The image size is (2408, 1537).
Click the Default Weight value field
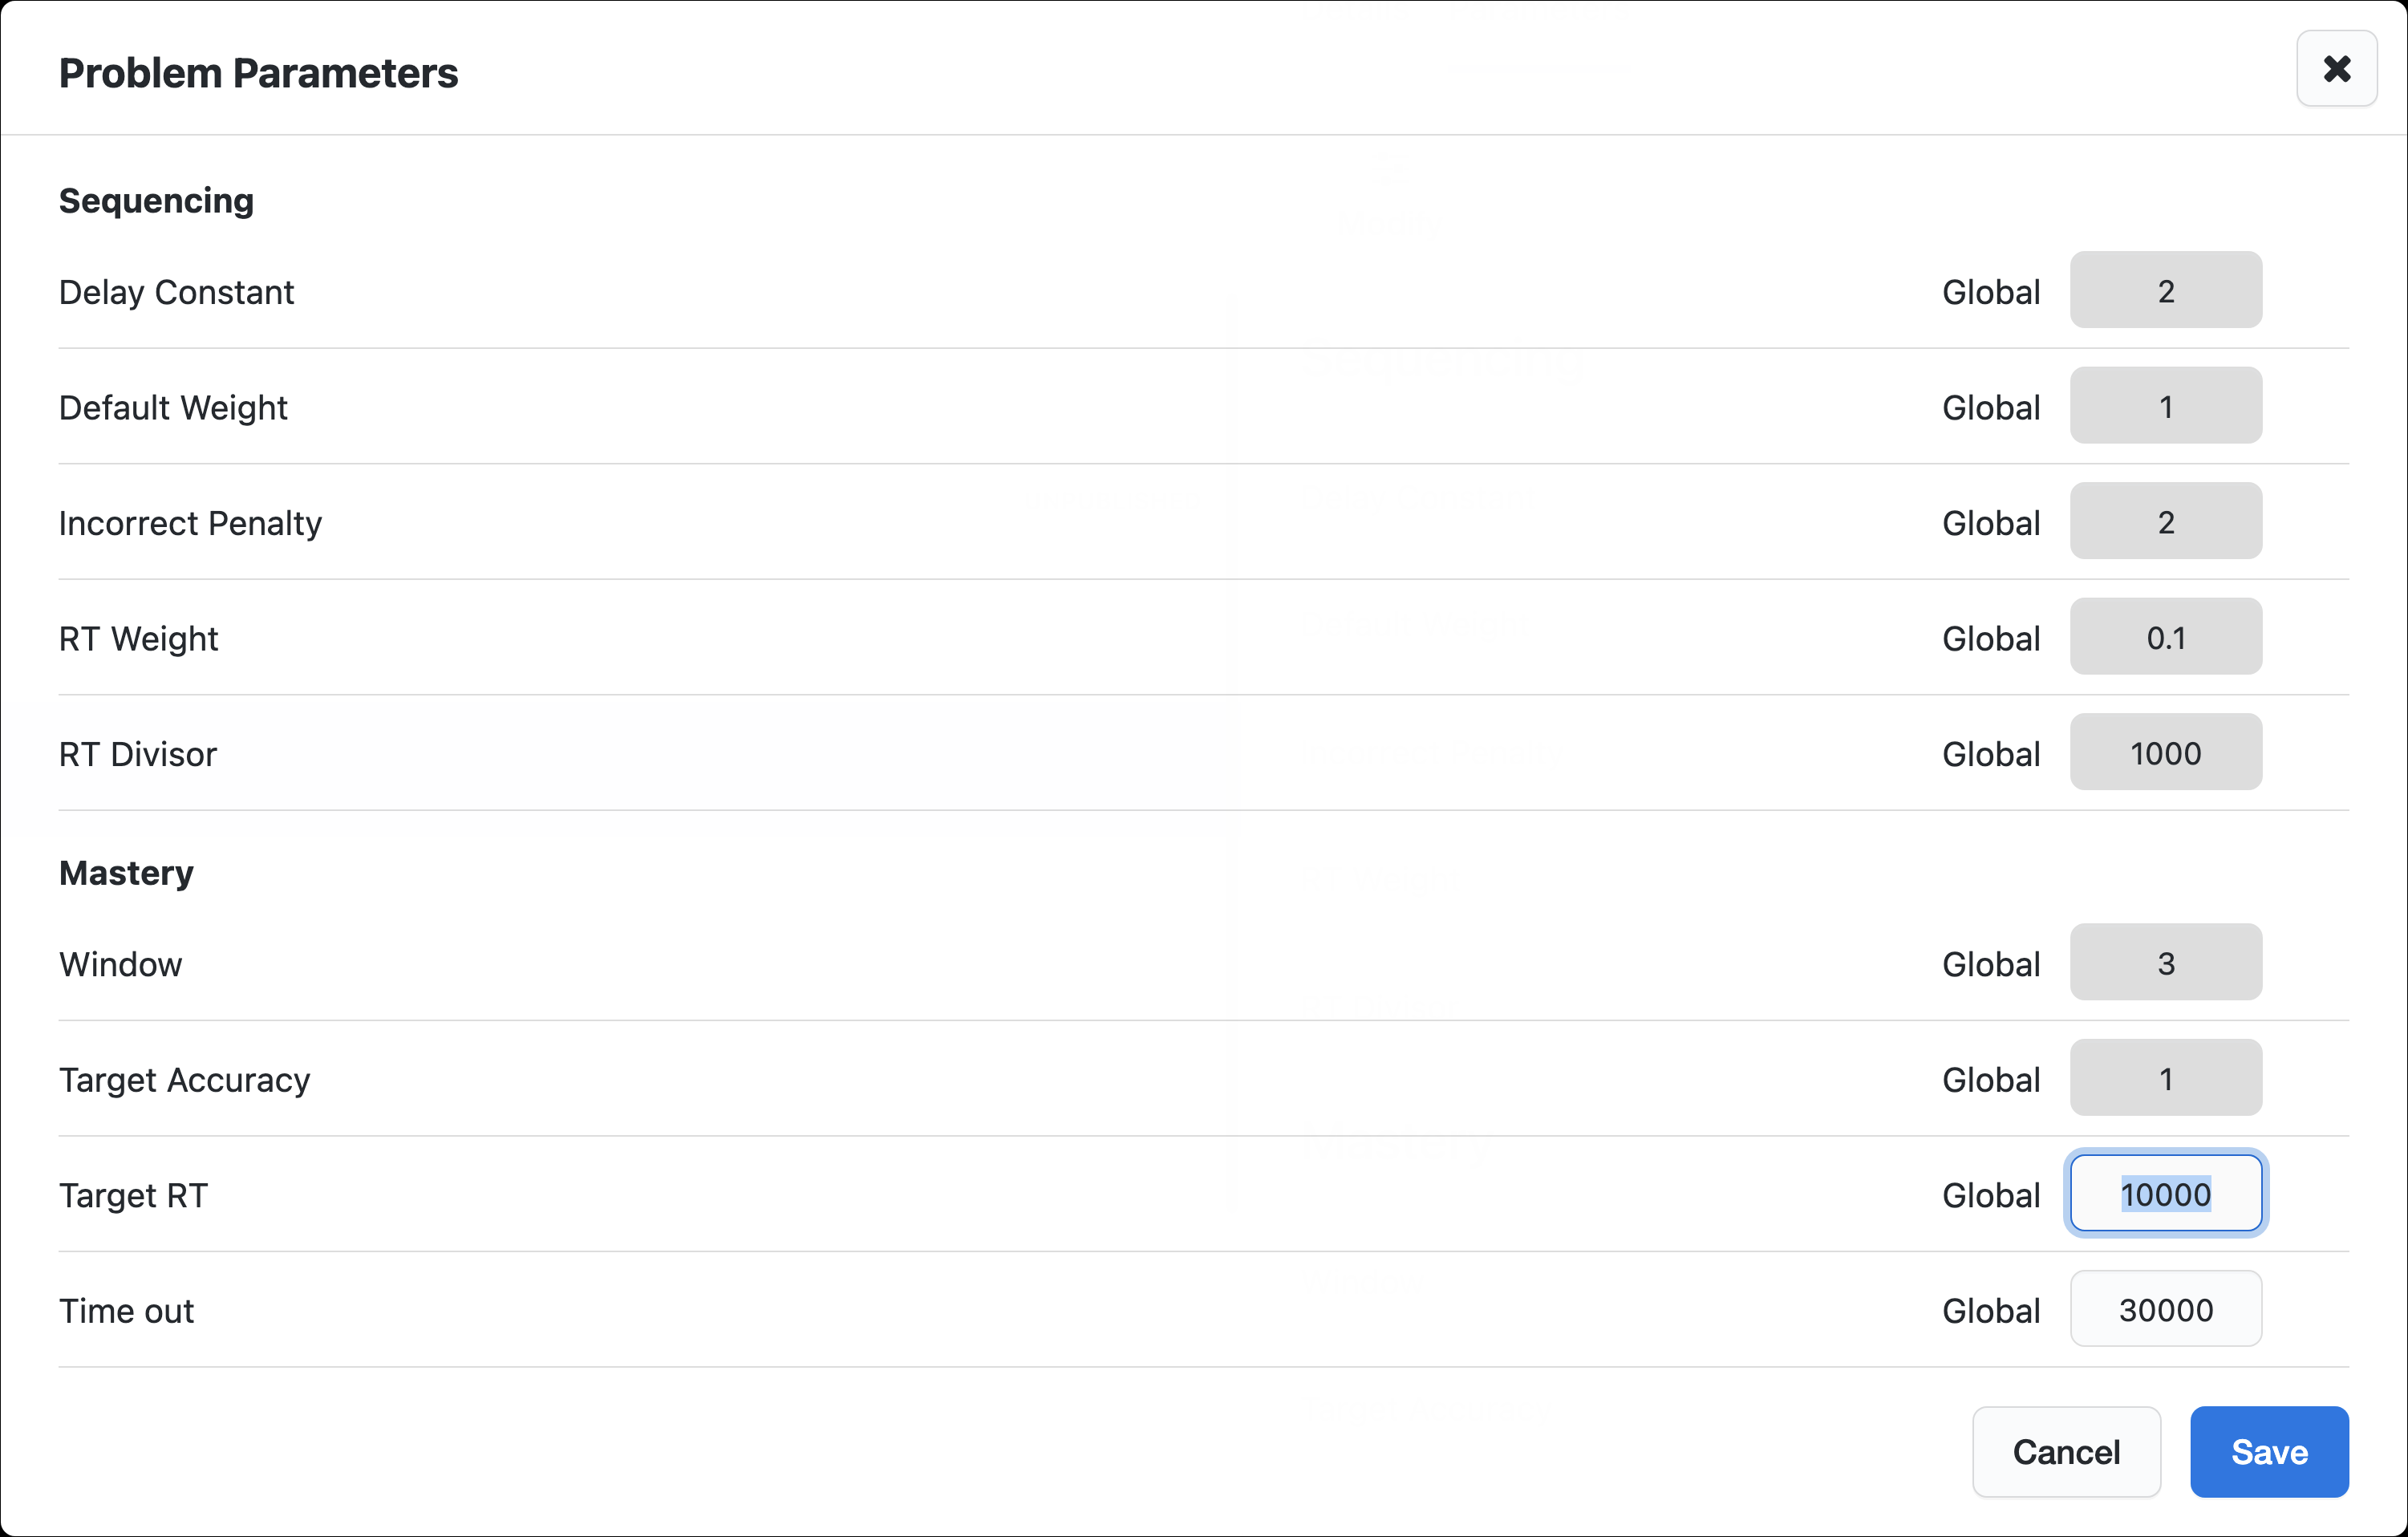point(2165,406)
